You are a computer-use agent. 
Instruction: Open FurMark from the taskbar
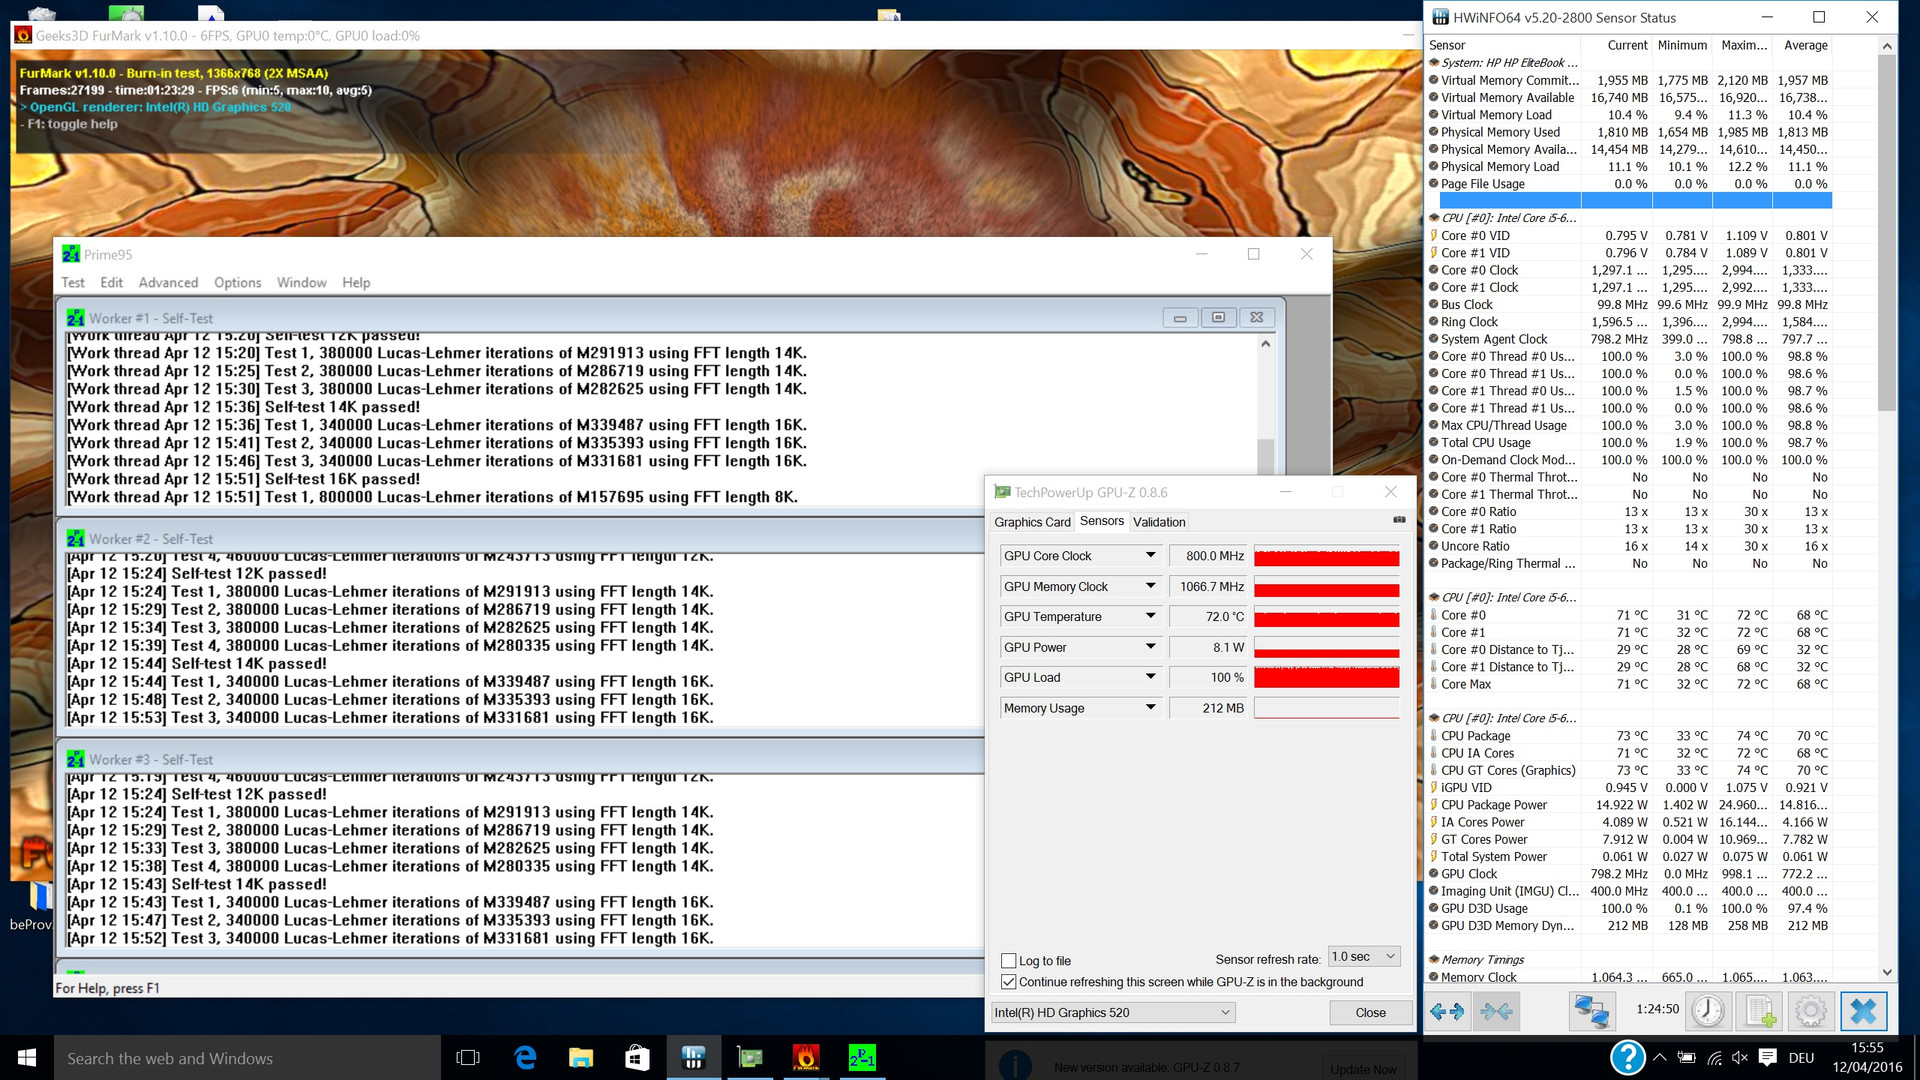point(806,1058)
